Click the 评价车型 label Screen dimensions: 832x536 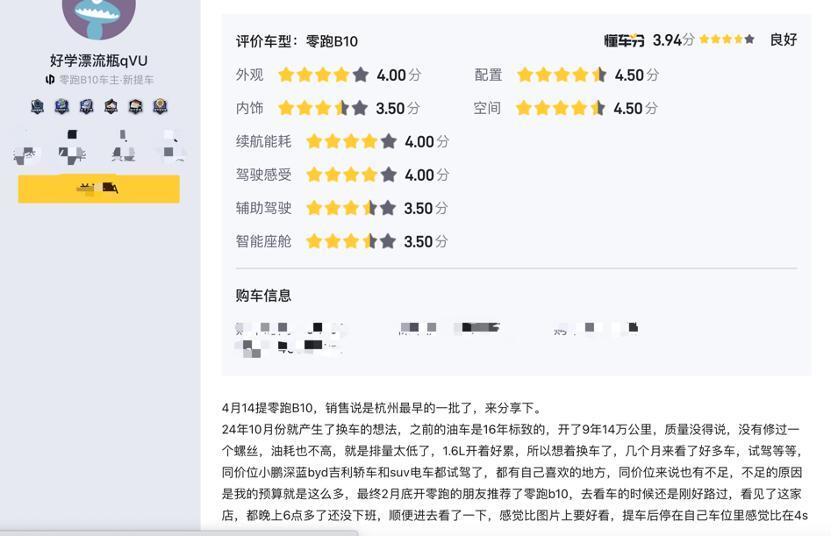coord(267,41)
